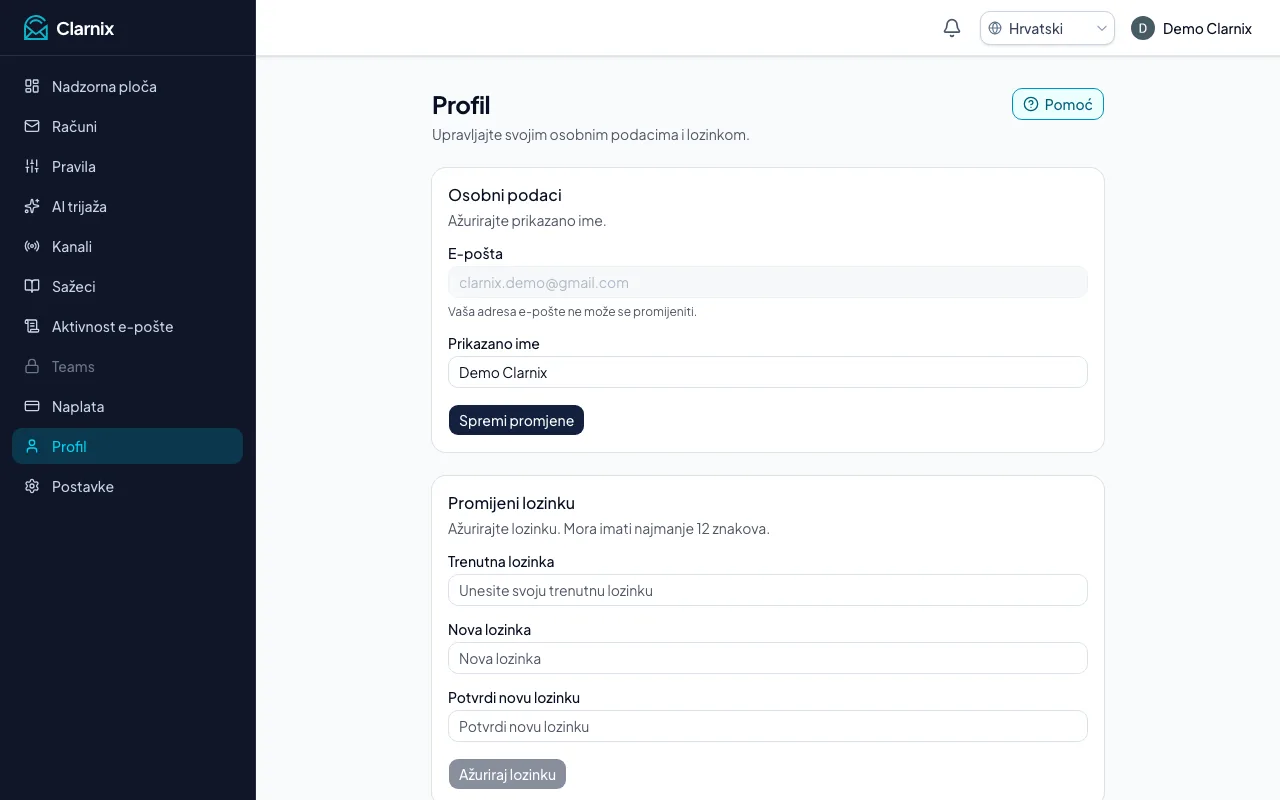Viewport: 1280px width, 800px height.
Task: Click the Pomoć help button
Action: [x=1058, y=104]
